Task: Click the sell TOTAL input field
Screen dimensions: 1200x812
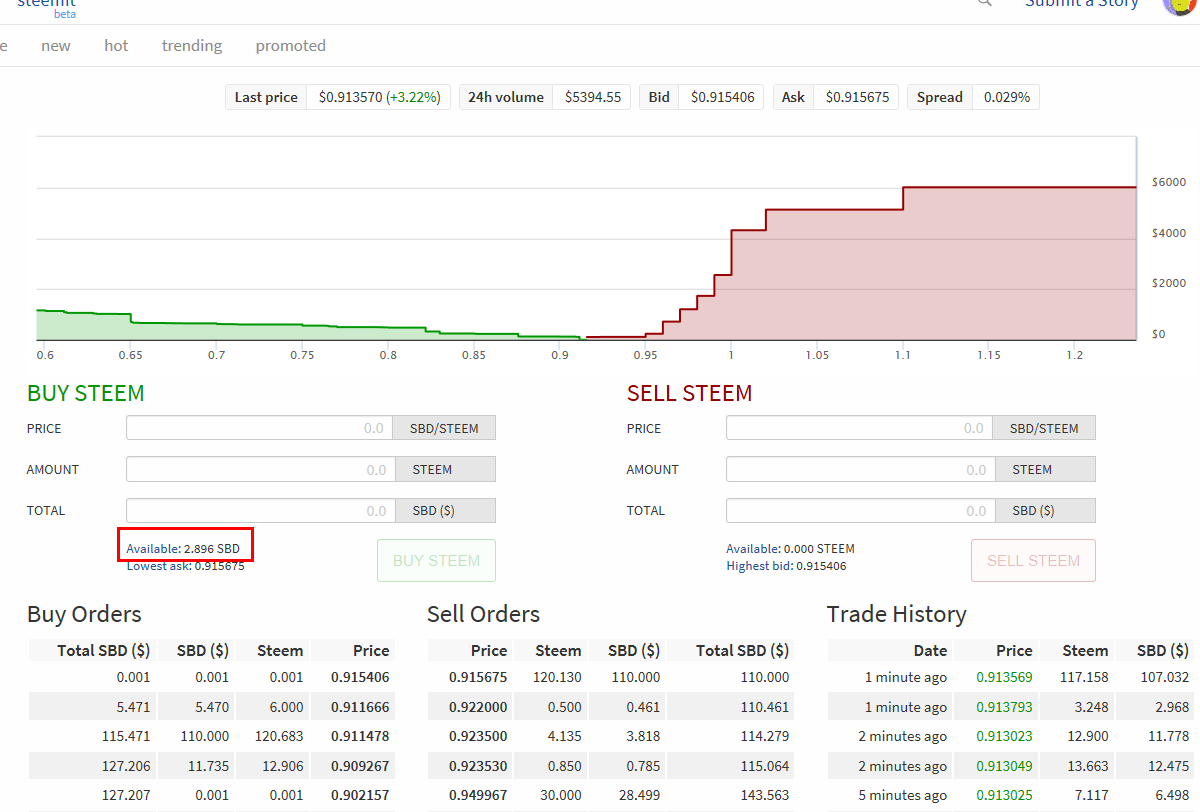Action: click(x=860, y=510)
